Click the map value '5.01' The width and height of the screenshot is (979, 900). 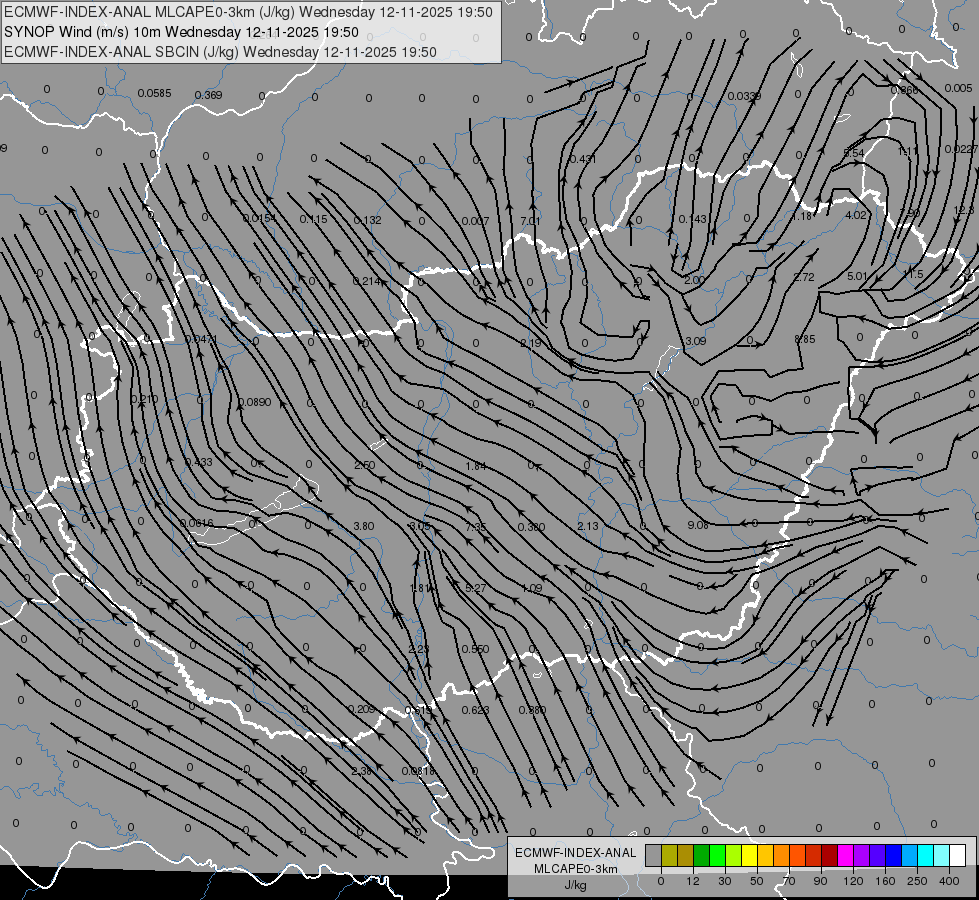click(x=858, y=275)
